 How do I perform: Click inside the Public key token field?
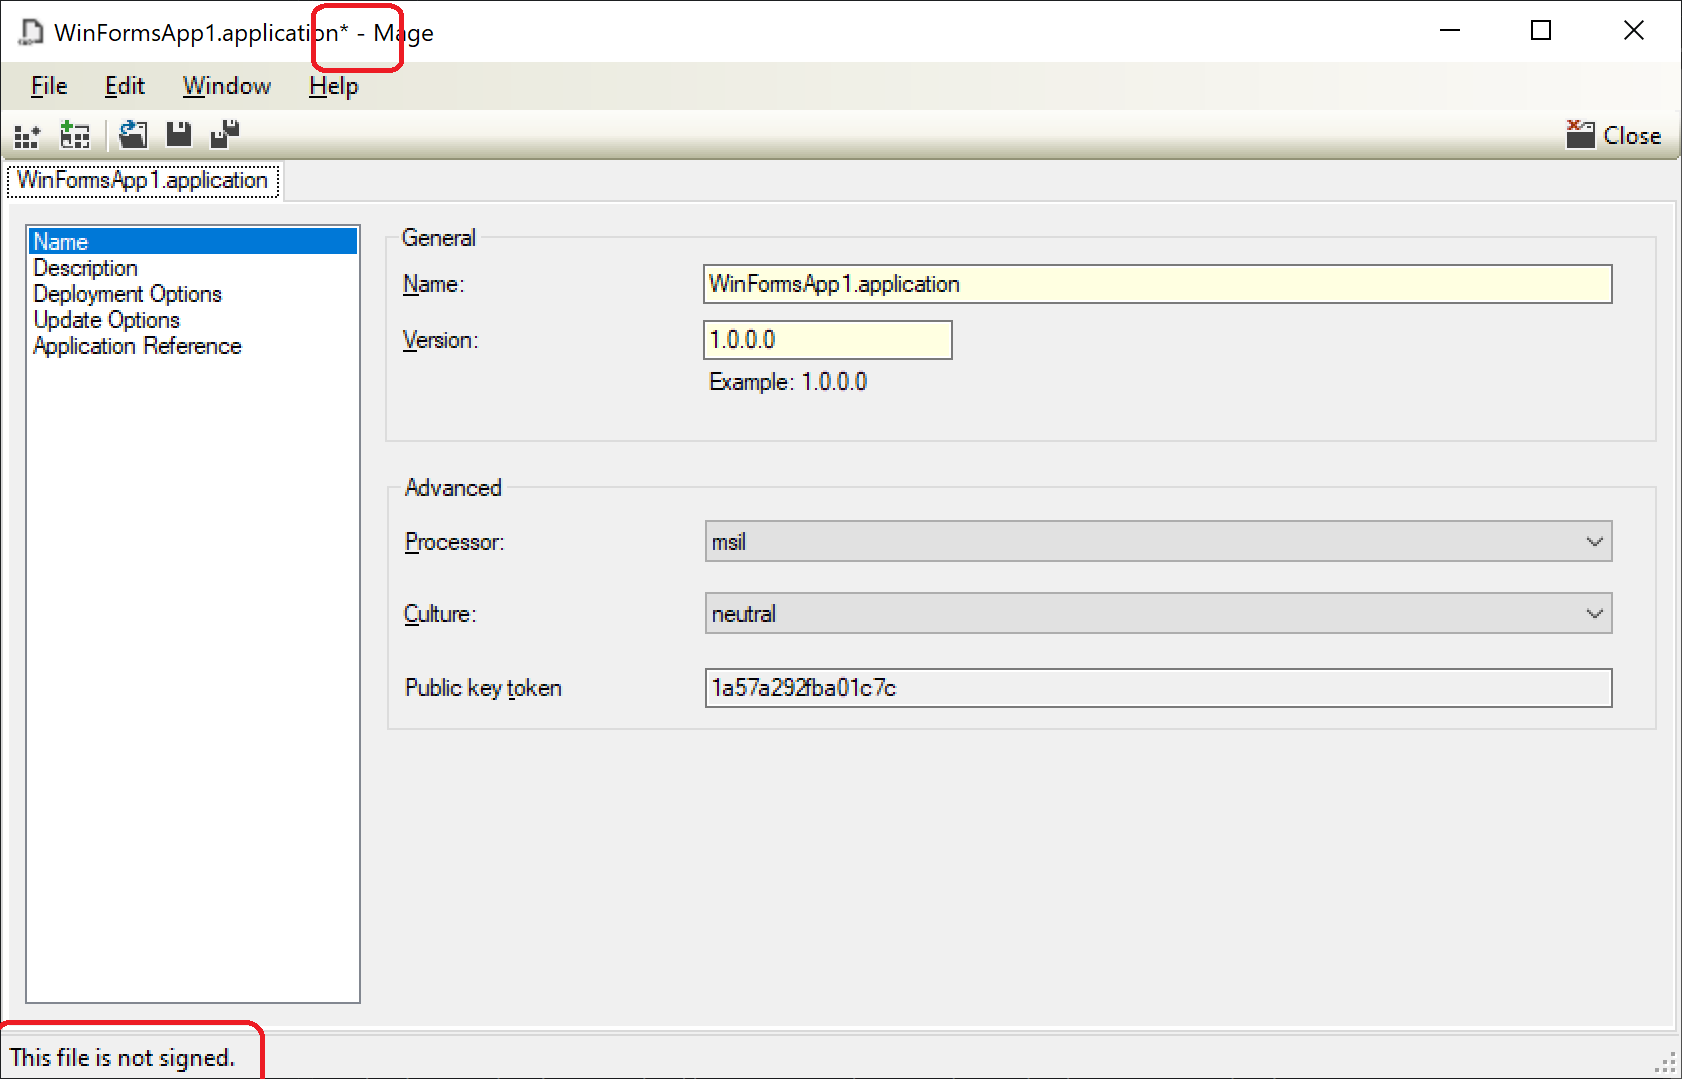1158,687
